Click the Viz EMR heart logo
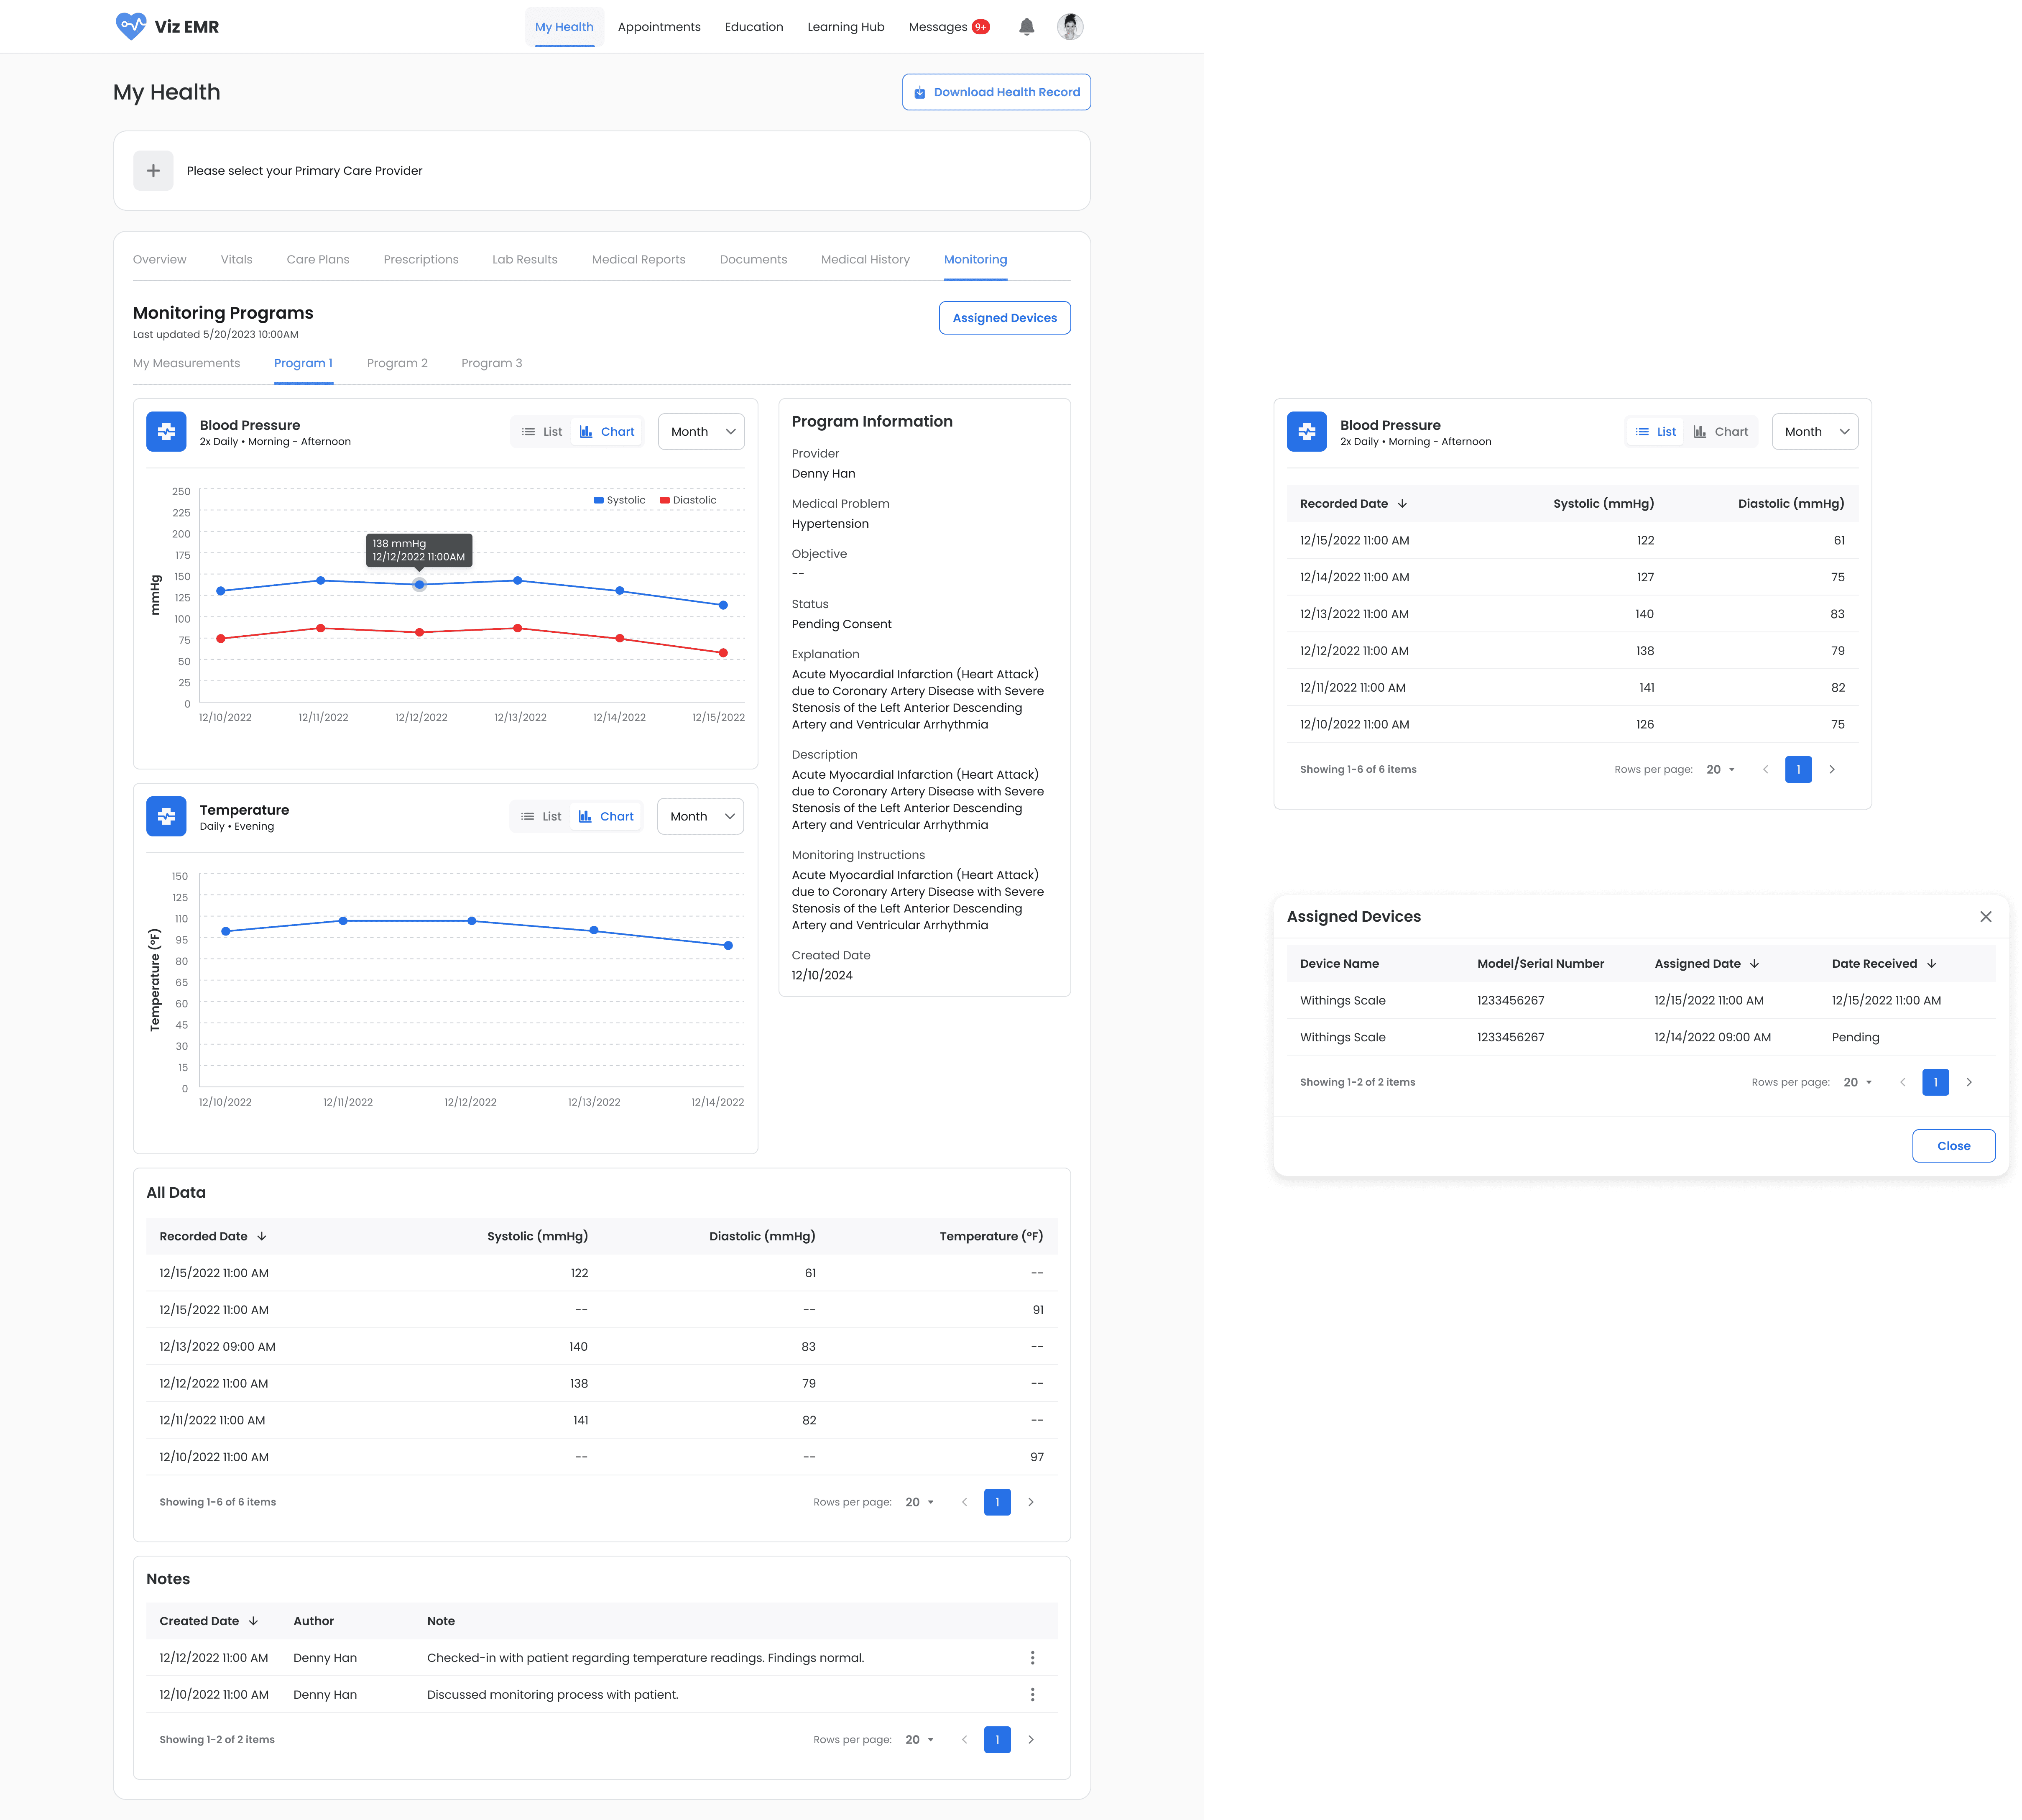This screenshot has width=2022, height=1820. tap(131, 26)
